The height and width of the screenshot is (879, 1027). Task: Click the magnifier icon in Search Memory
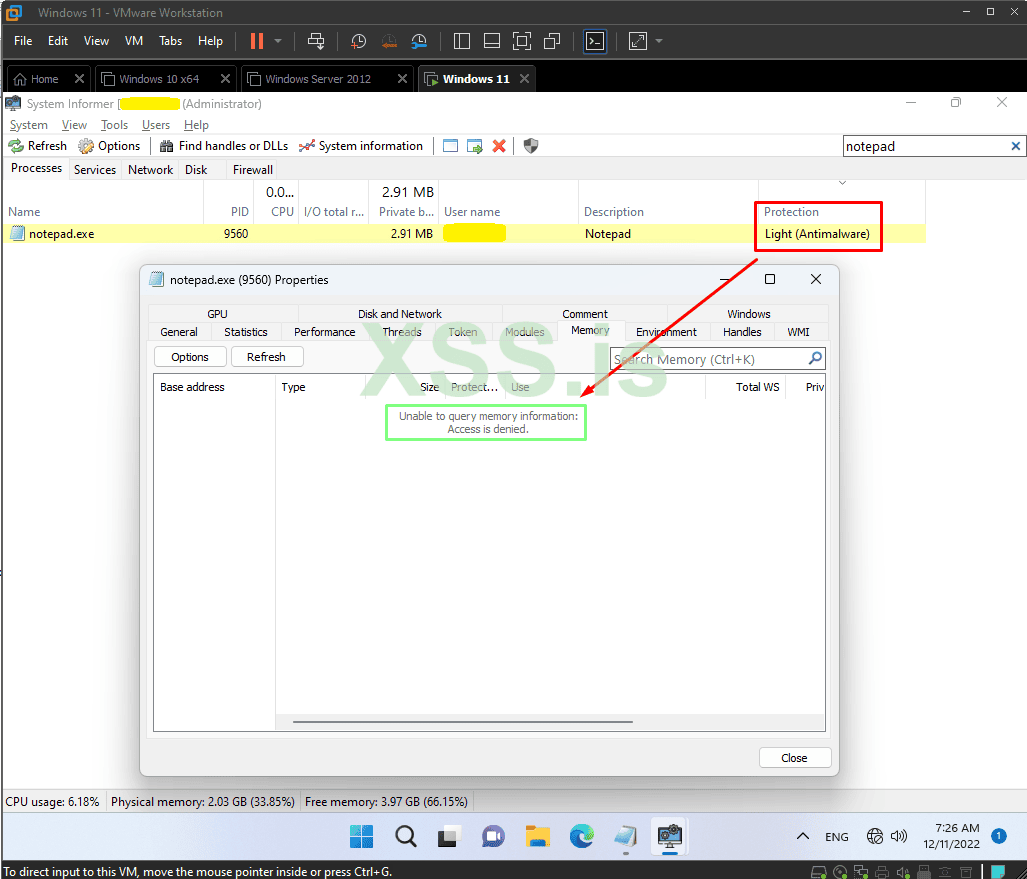[x=815, y=358]
